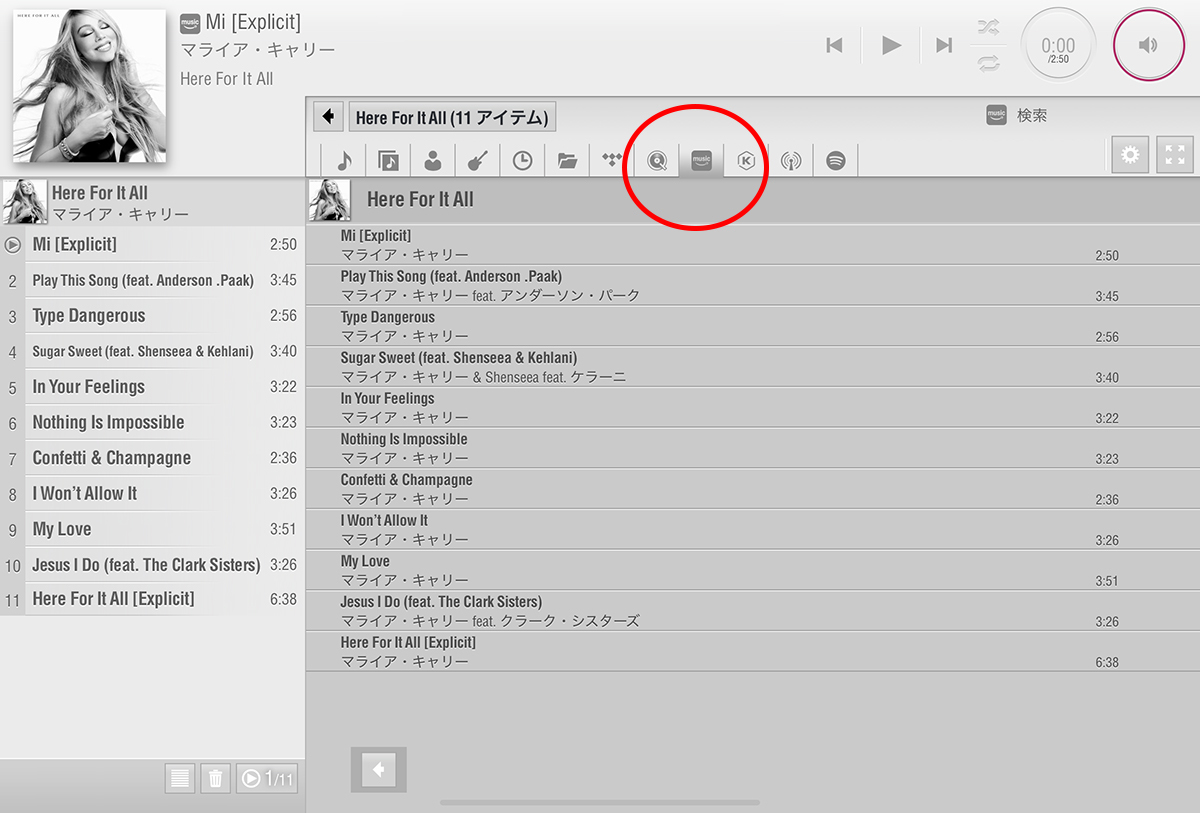Open settings with the gear button
The width and height of the screenshot is (1200, 813).
coord(1130,155)
